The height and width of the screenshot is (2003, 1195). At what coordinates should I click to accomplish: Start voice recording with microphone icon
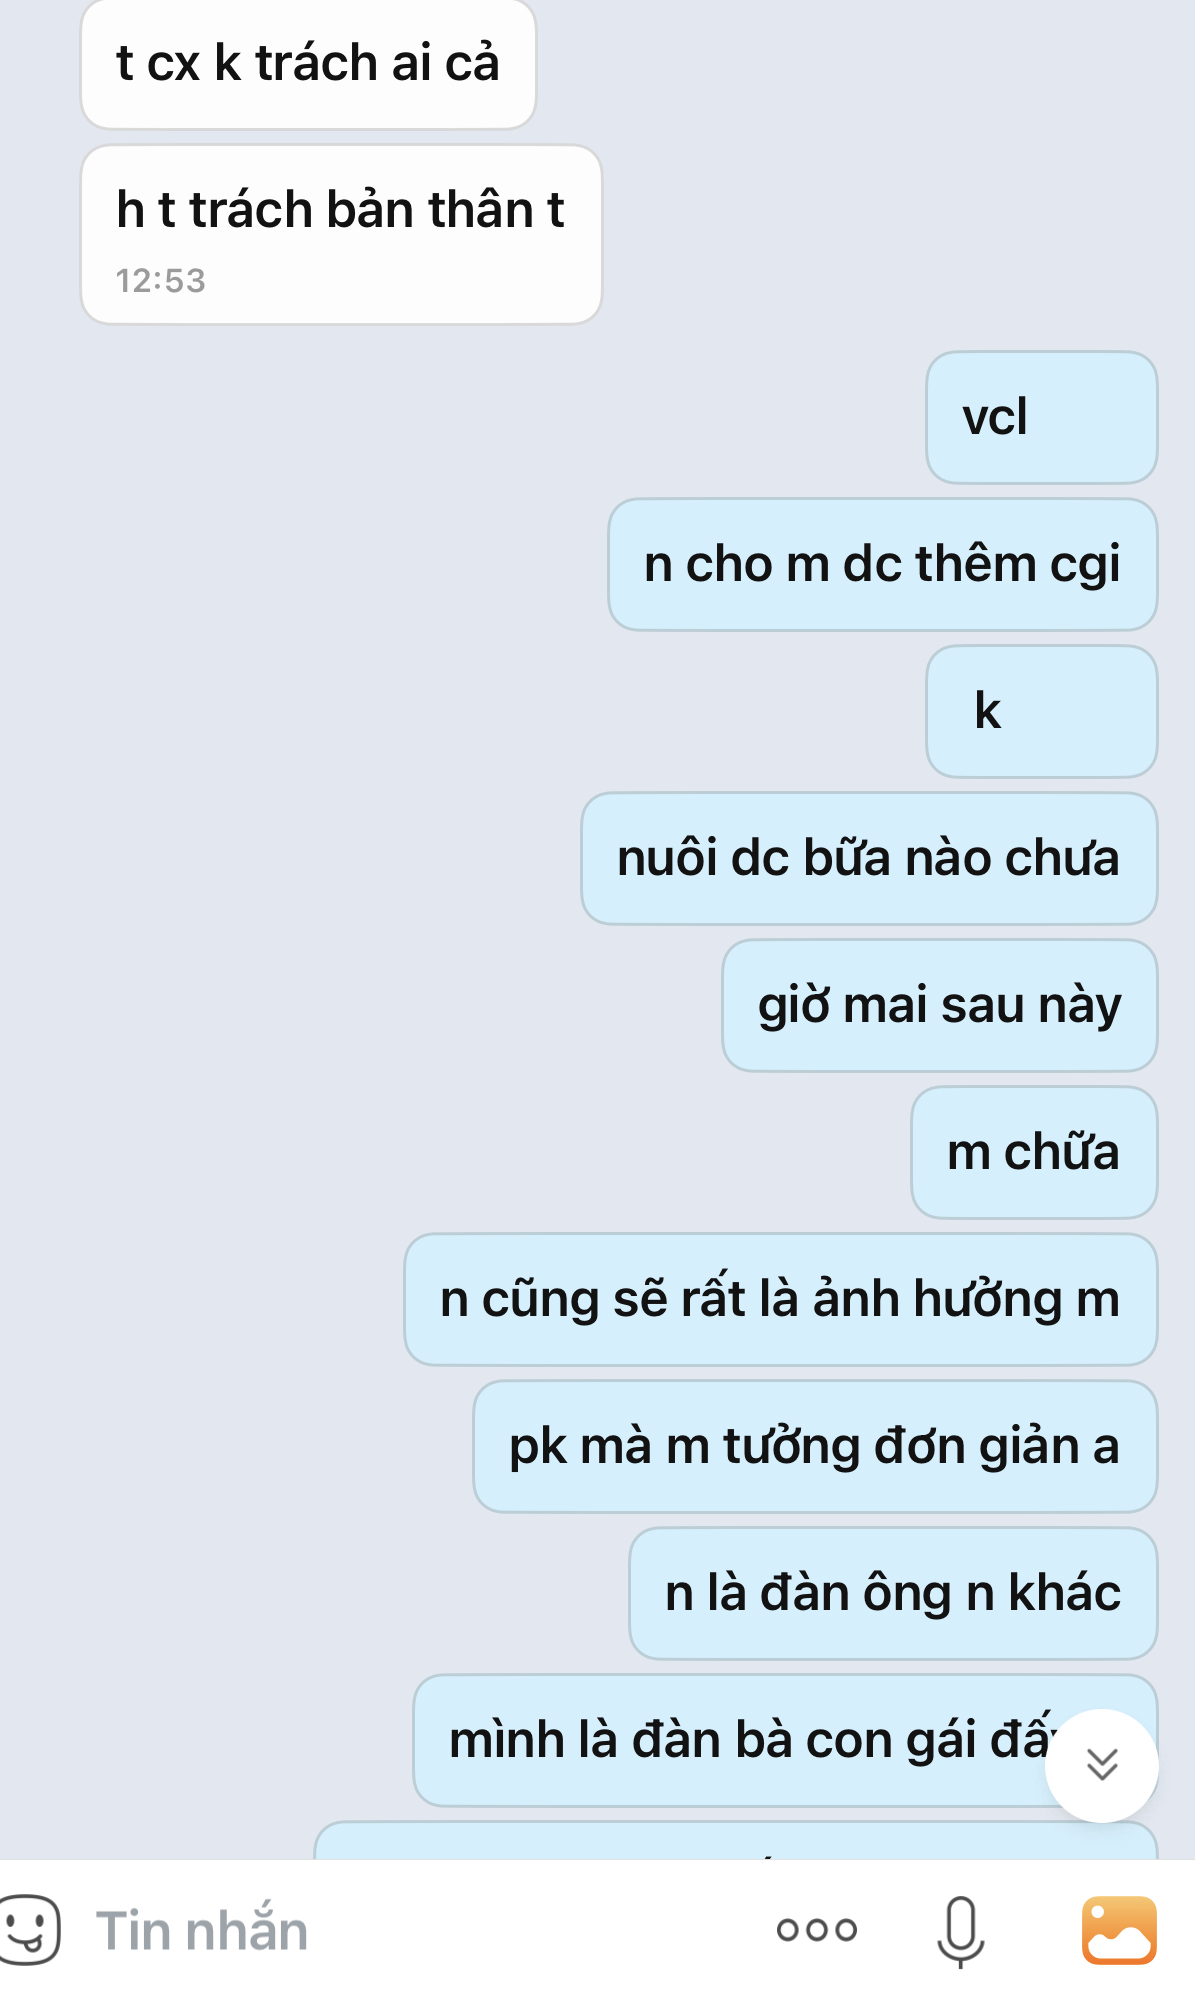pyautogui.click(x=960, y=1931)
